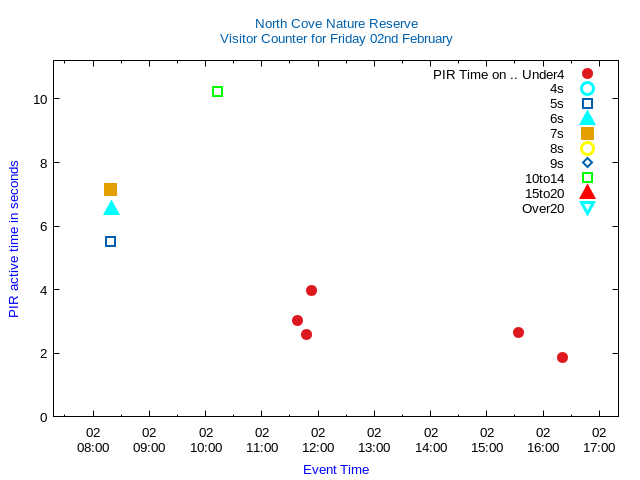Select the orange square data point near 7 seconds

(x=110, y=190)
